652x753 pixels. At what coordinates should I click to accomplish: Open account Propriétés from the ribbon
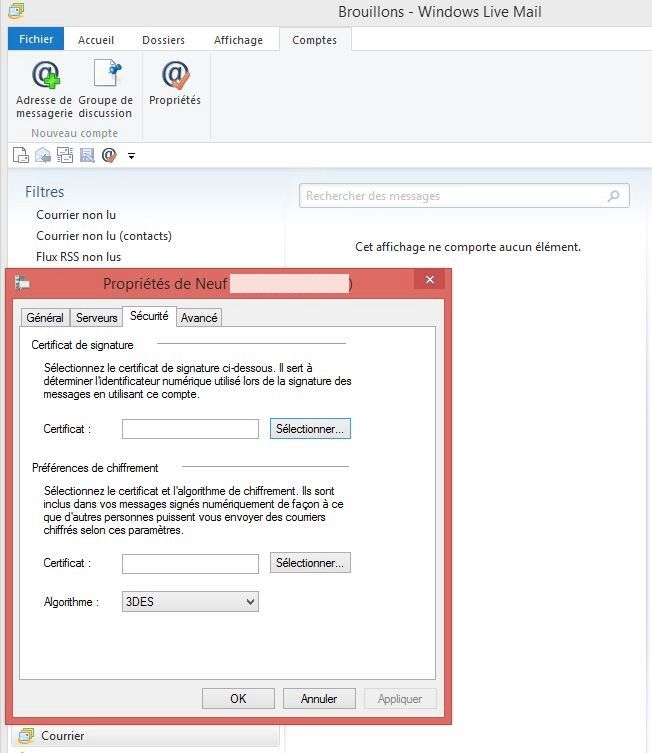point(175,77)
